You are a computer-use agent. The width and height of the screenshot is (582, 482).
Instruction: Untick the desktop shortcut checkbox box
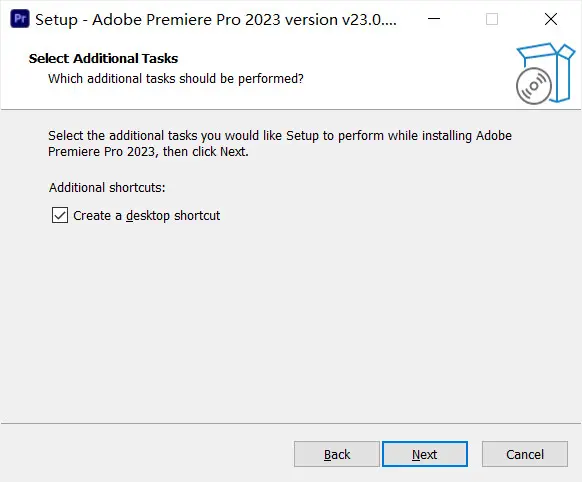60,215
